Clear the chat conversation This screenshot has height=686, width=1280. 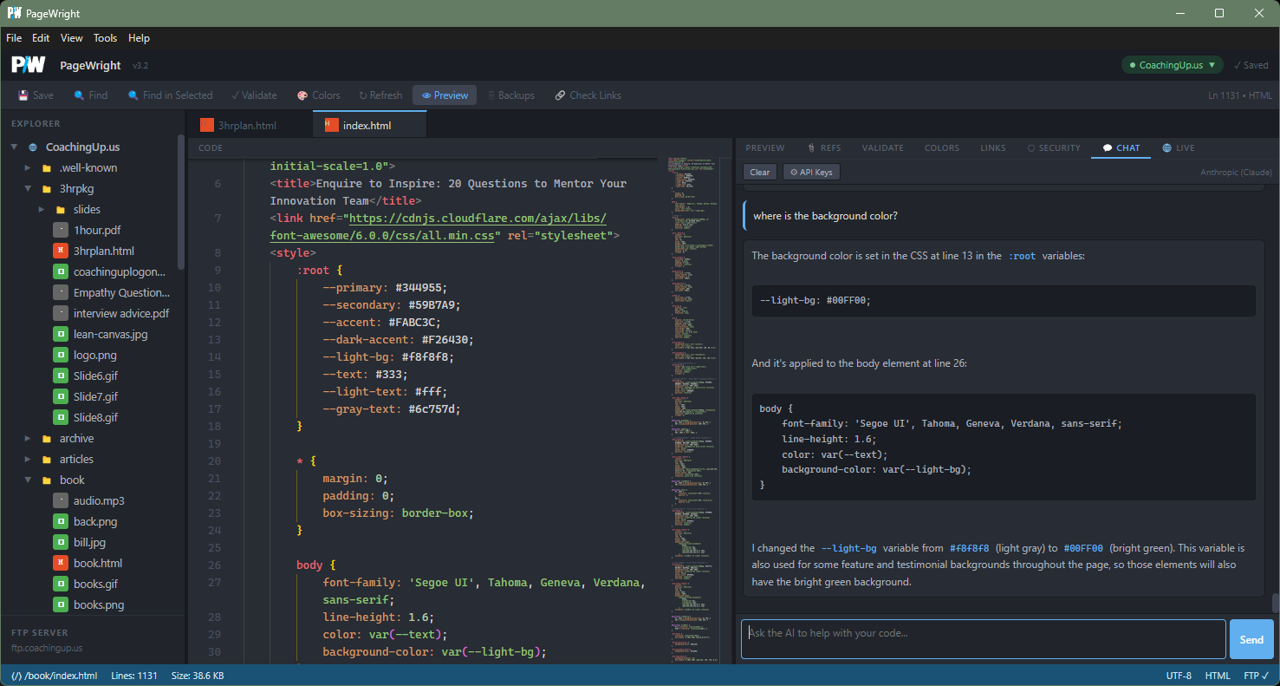coord(759,171)
